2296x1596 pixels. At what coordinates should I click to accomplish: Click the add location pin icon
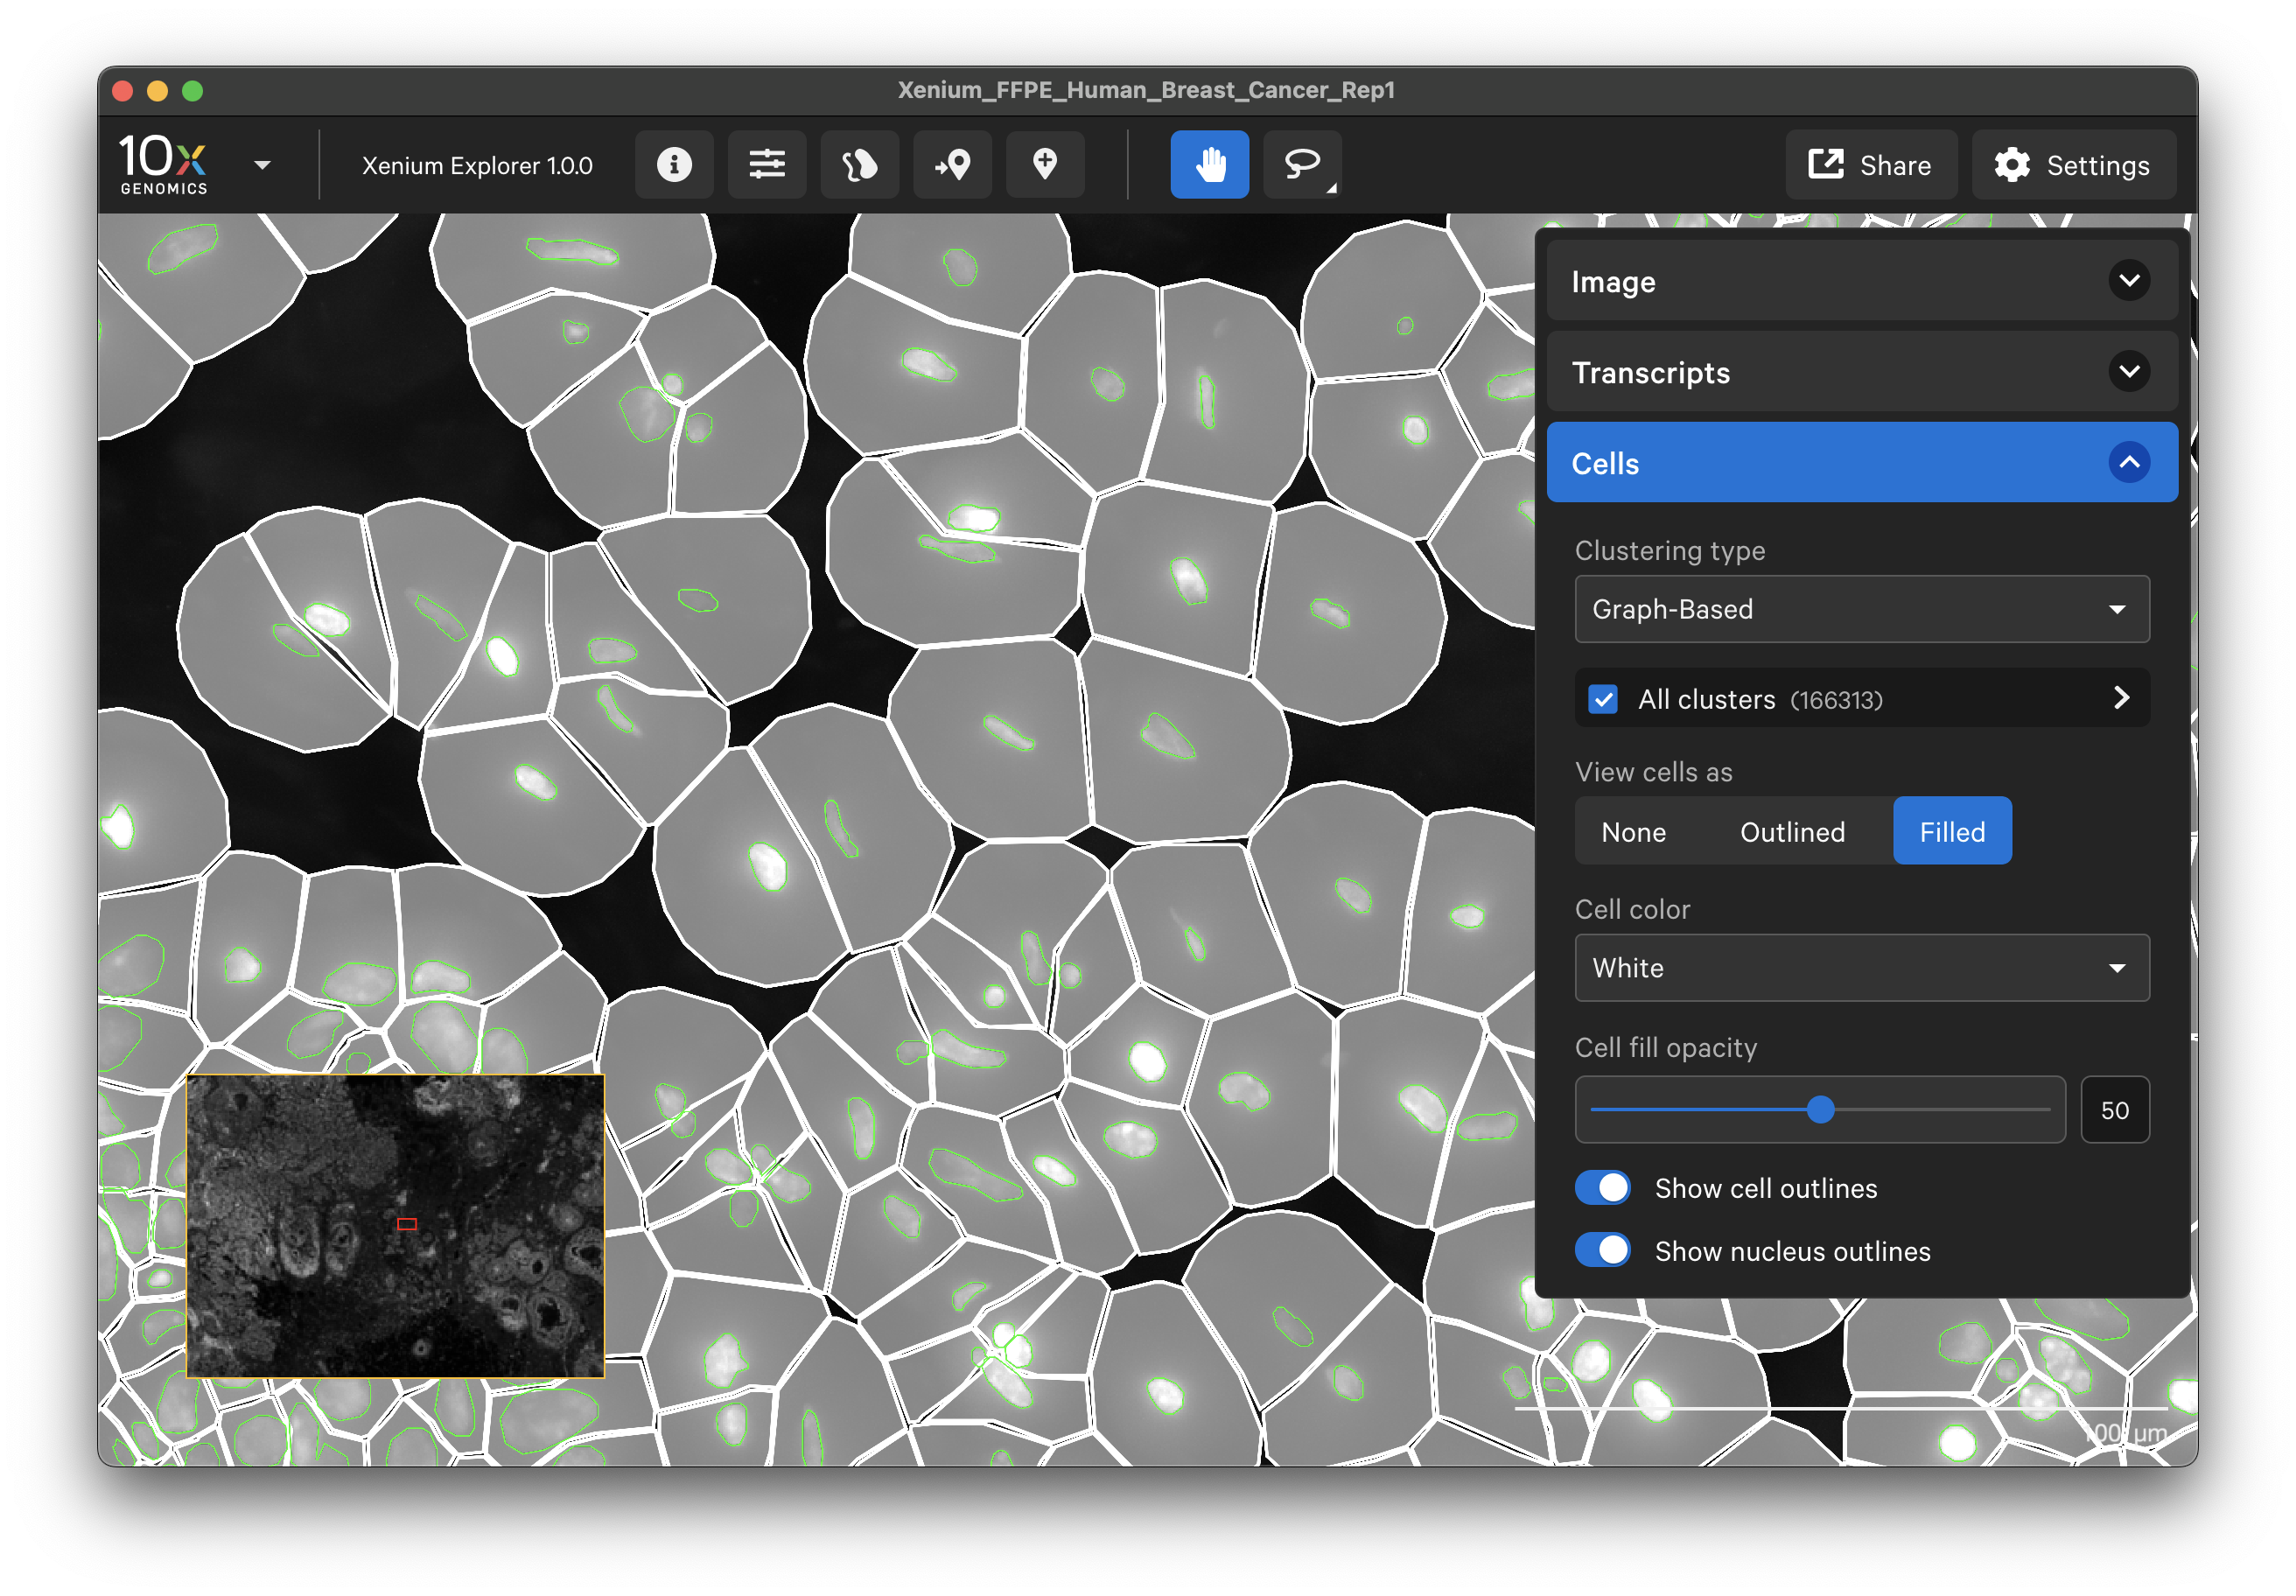(x=1045, y=164)
